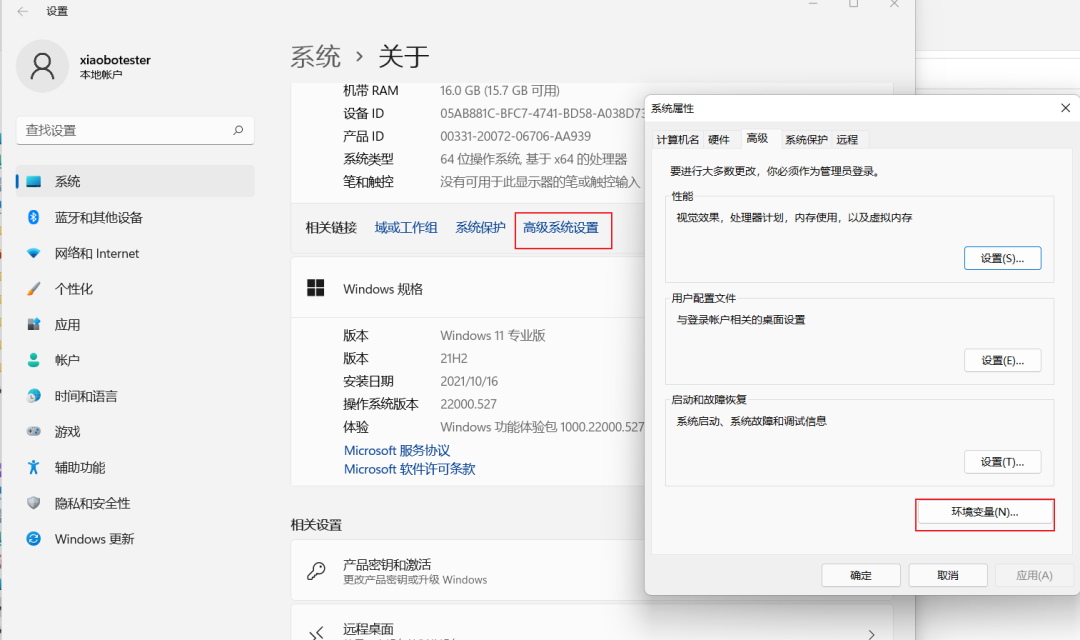The image size is (1080, 640).
Task: Click the gamepad icon for 游戏
Action: point(33,432)
